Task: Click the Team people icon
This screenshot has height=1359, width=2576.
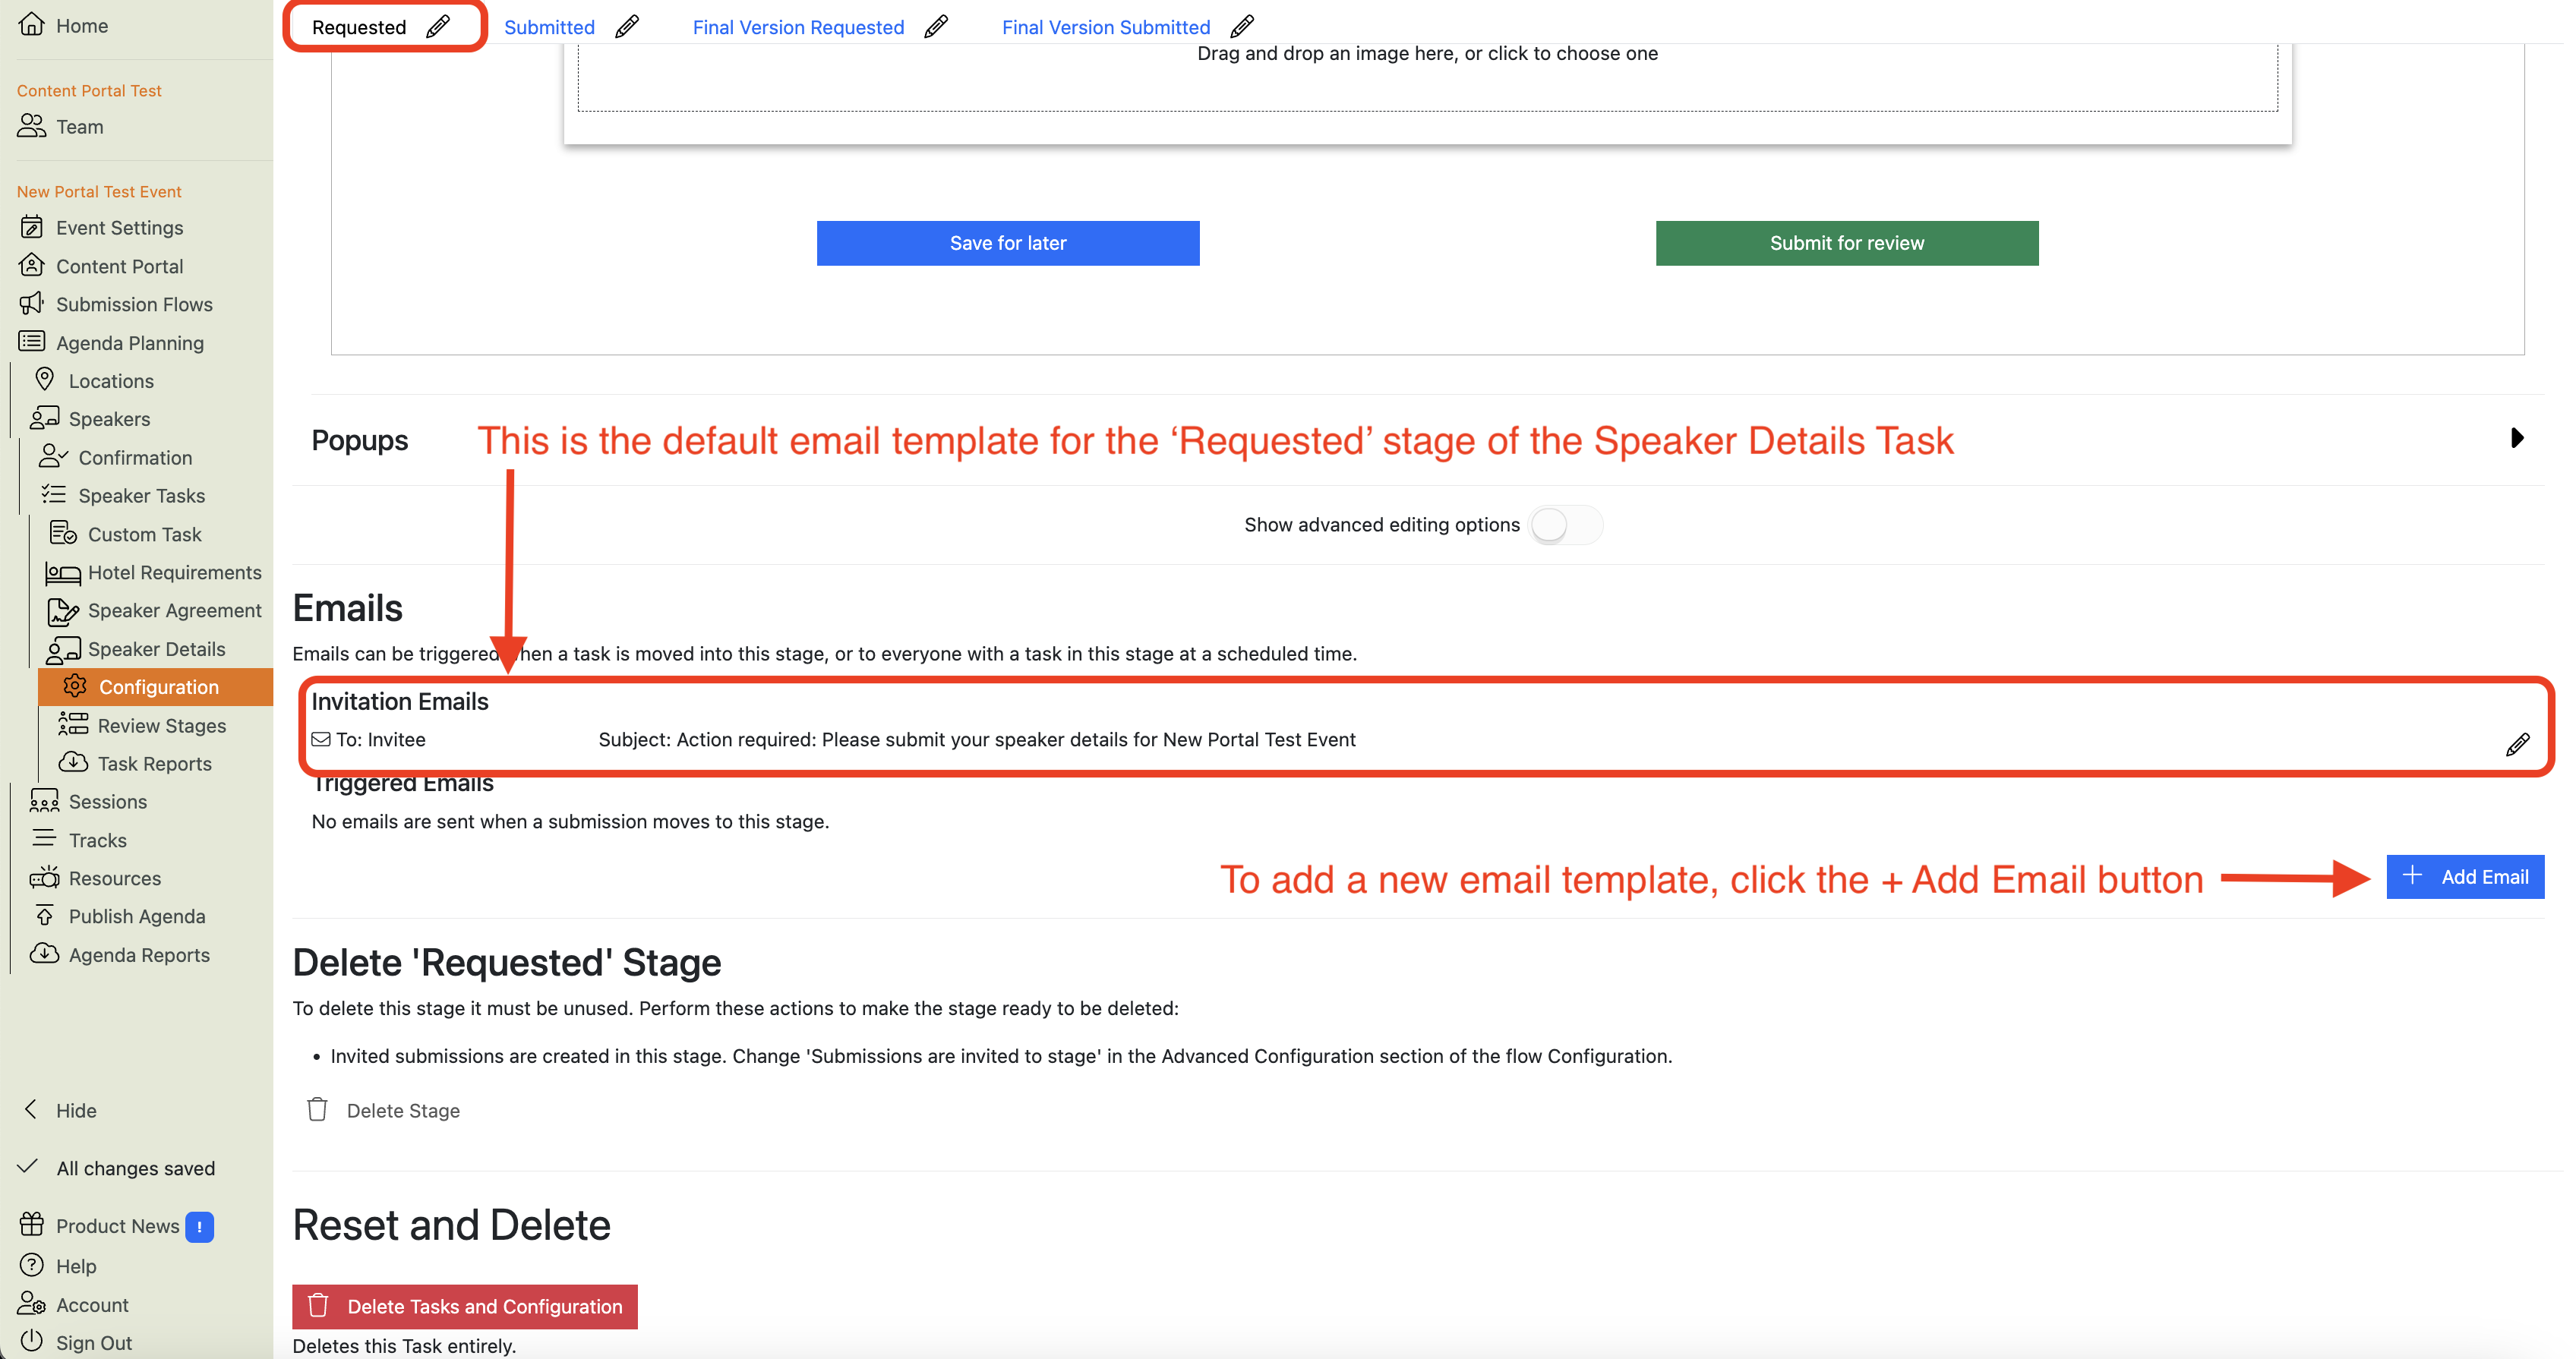Action: click(32, 126)
